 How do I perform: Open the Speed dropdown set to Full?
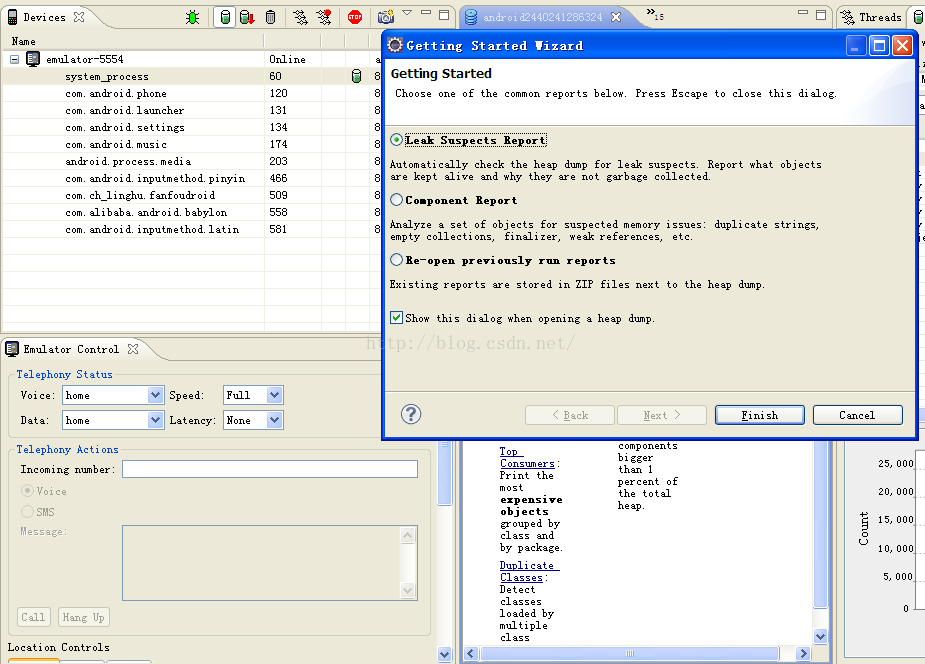pyautogui.click(x=275, y=395)
